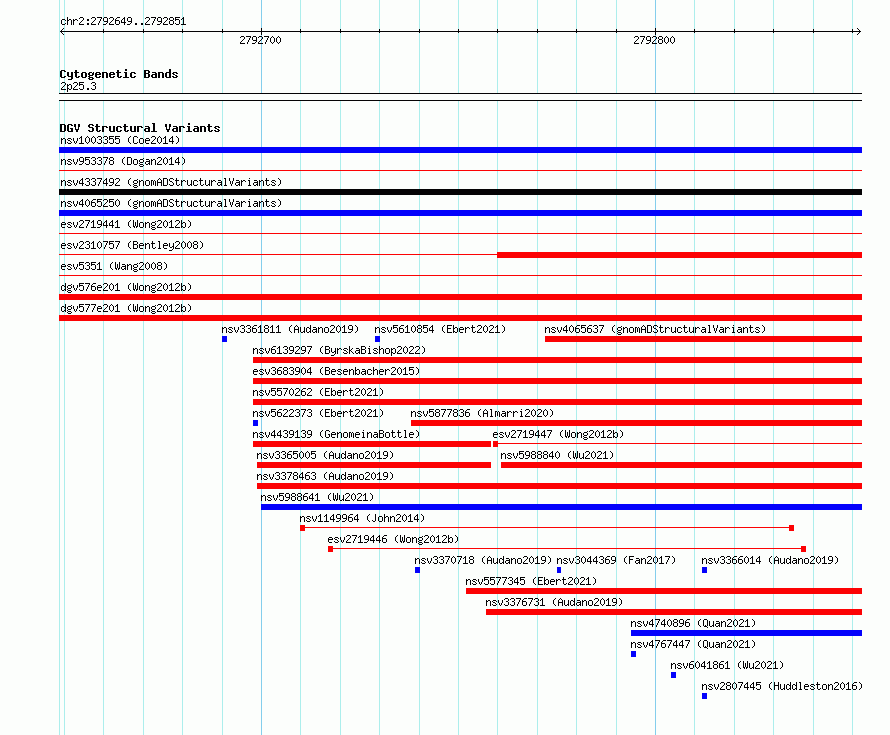Click nsv3376731 (Audano2019) label

[x=554, y=602]
